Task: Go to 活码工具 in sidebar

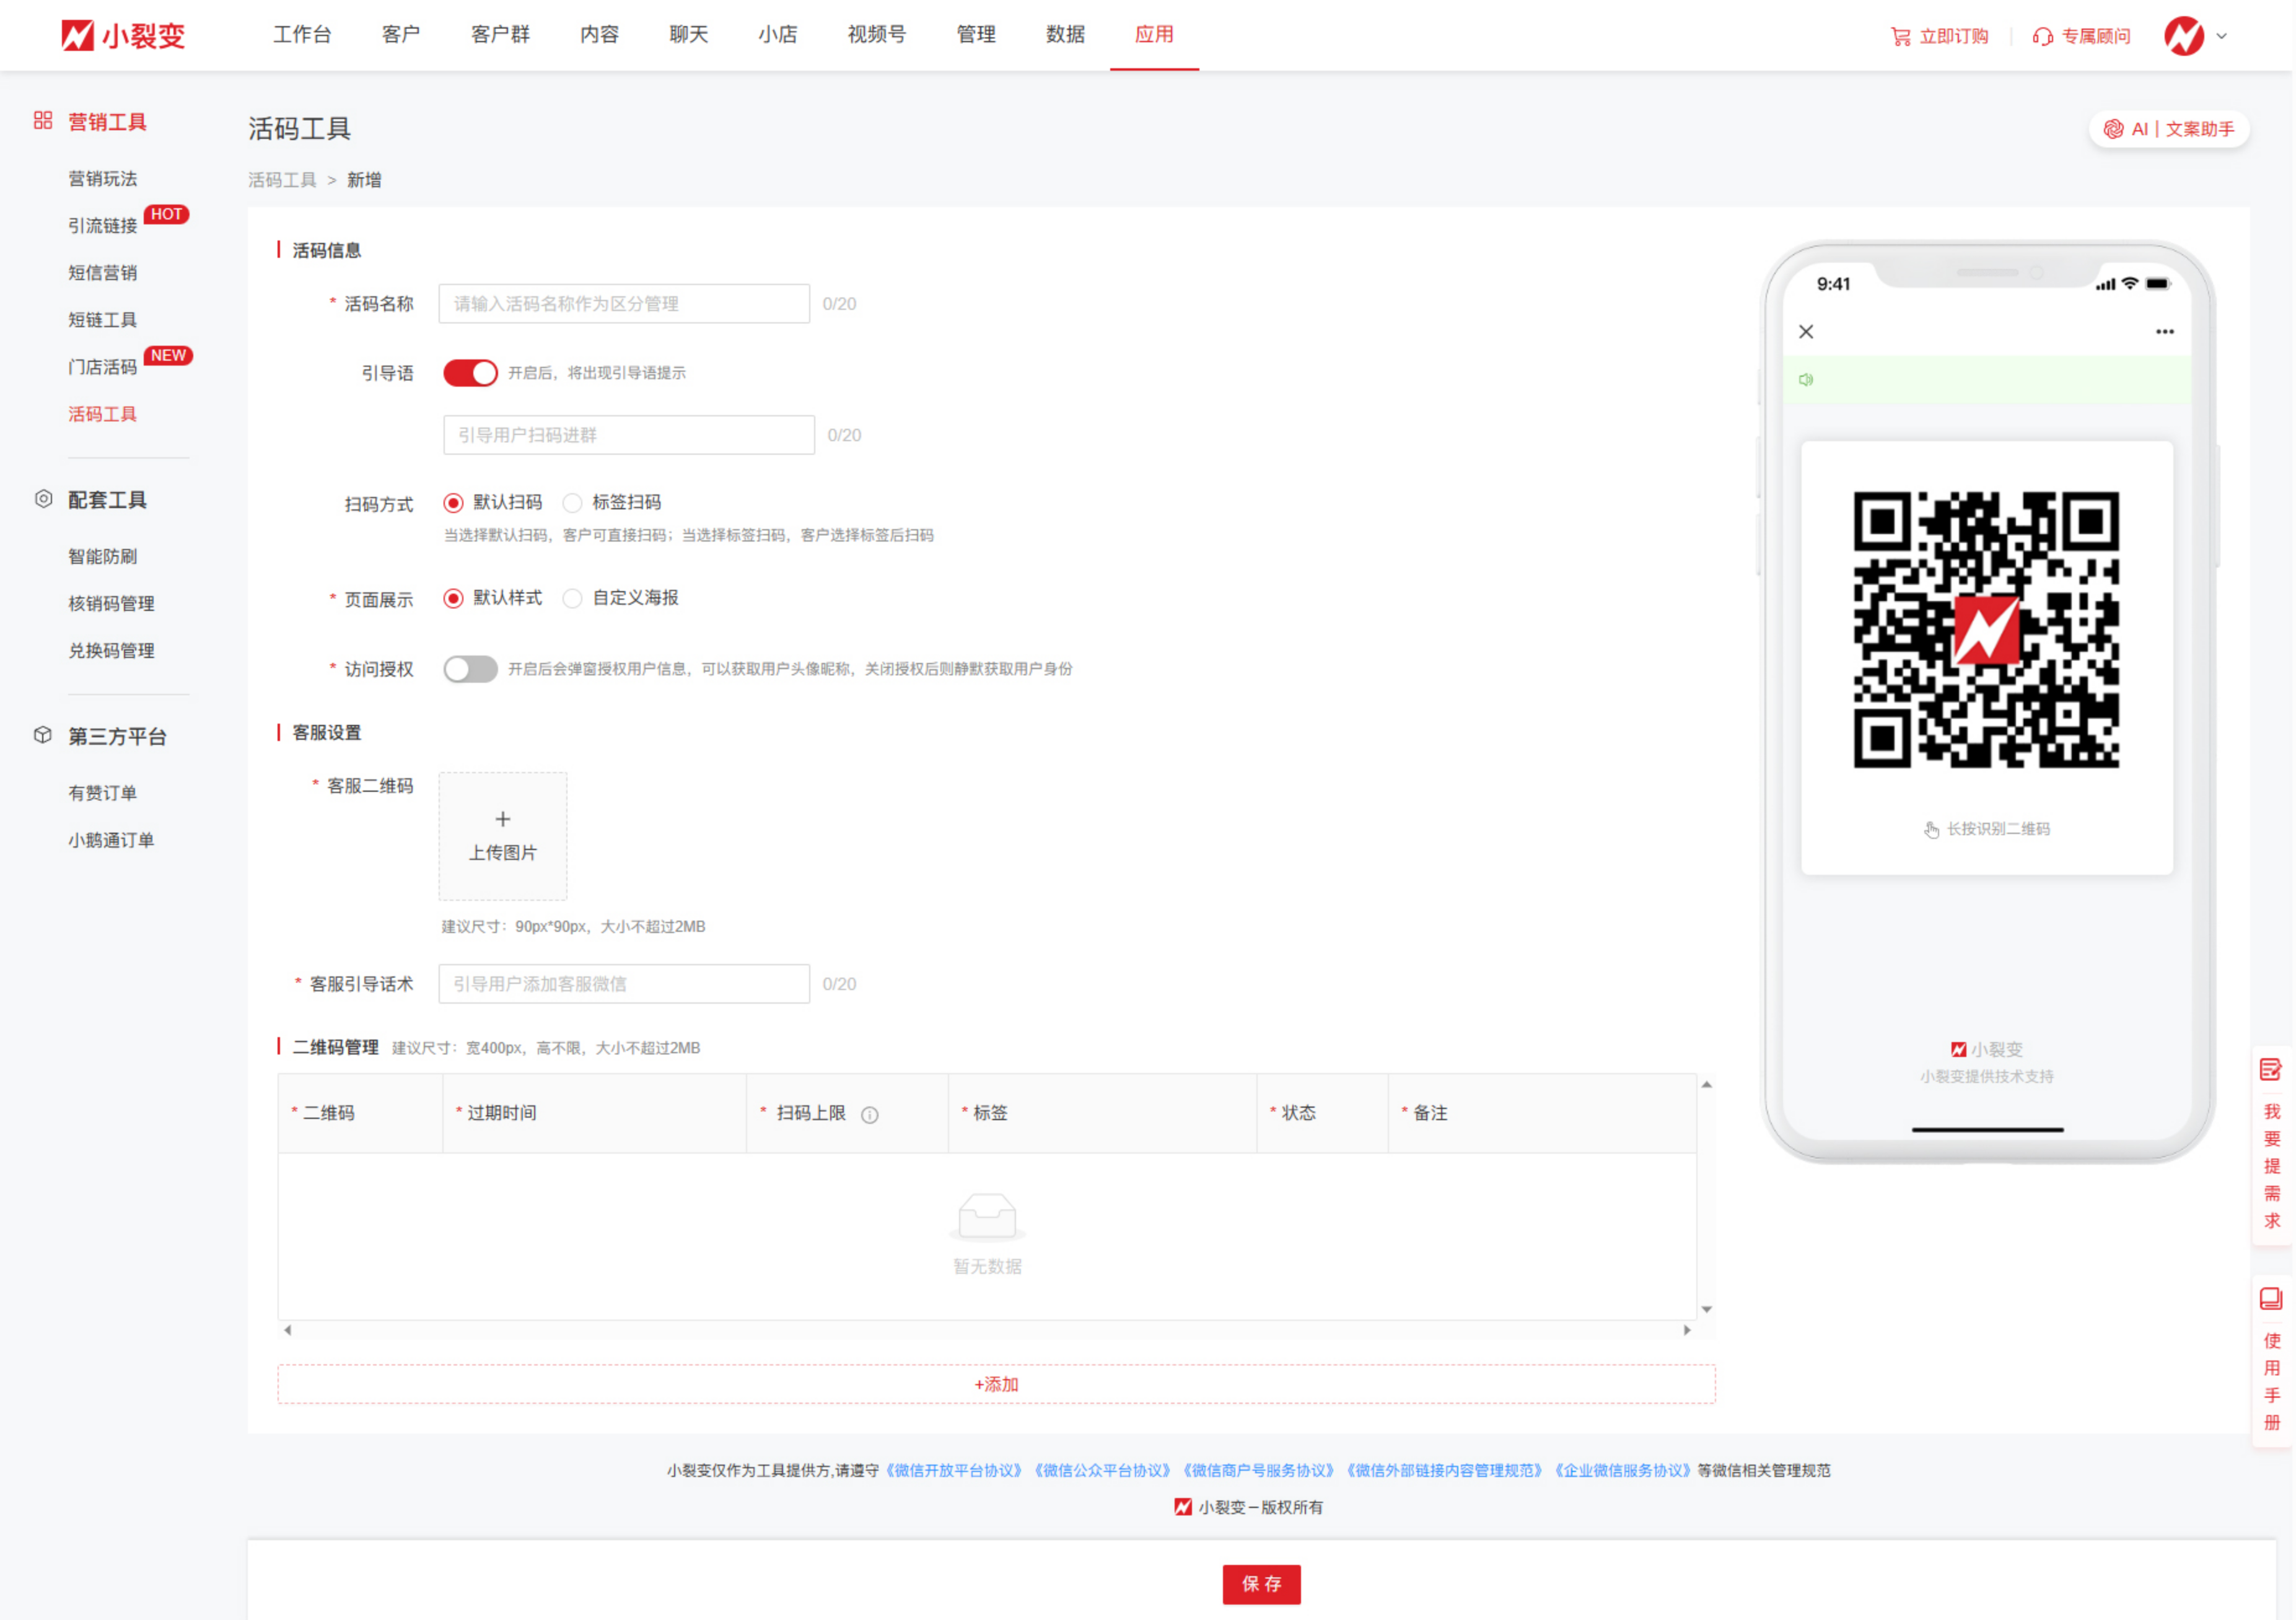Action: (102, 414)
